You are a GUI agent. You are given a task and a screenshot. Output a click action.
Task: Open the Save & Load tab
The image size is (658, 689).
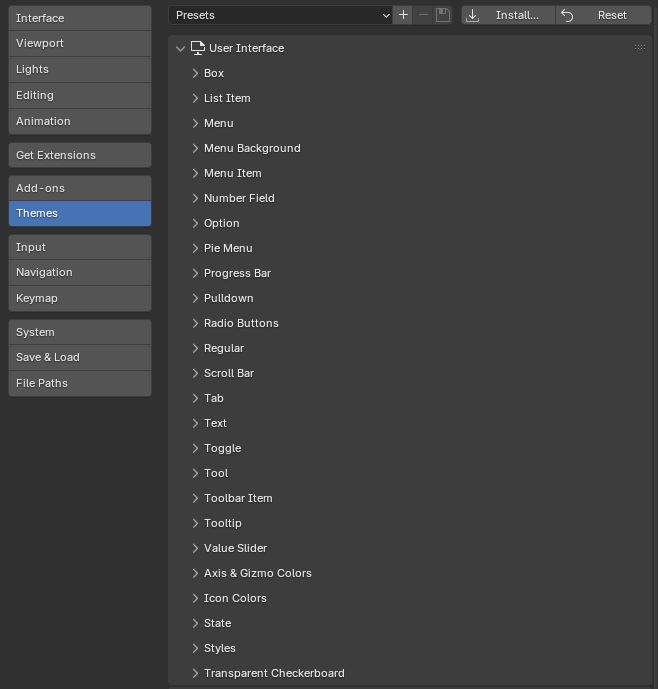tap(80, 357)
